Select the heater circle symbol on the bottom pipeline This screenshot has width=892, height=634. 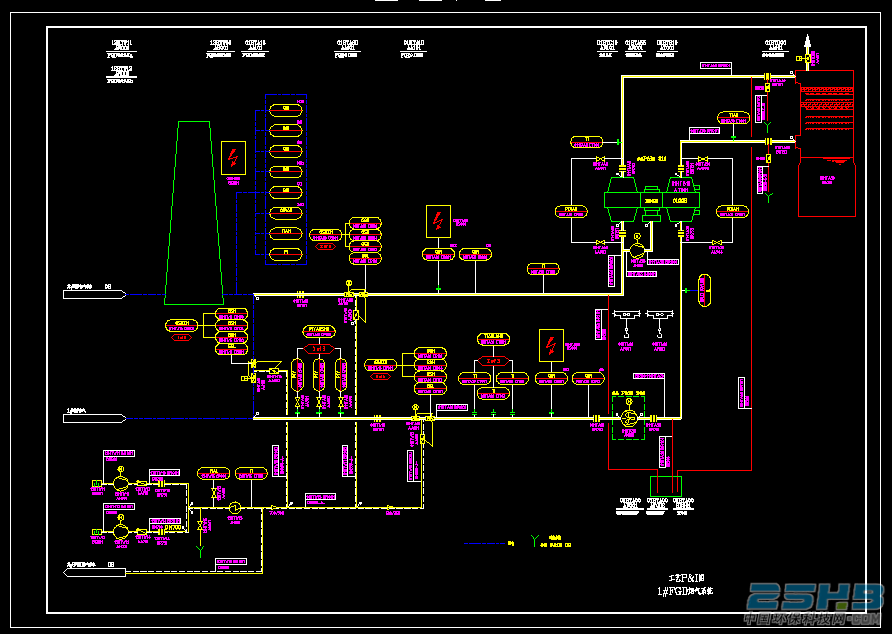click(234, 507)
